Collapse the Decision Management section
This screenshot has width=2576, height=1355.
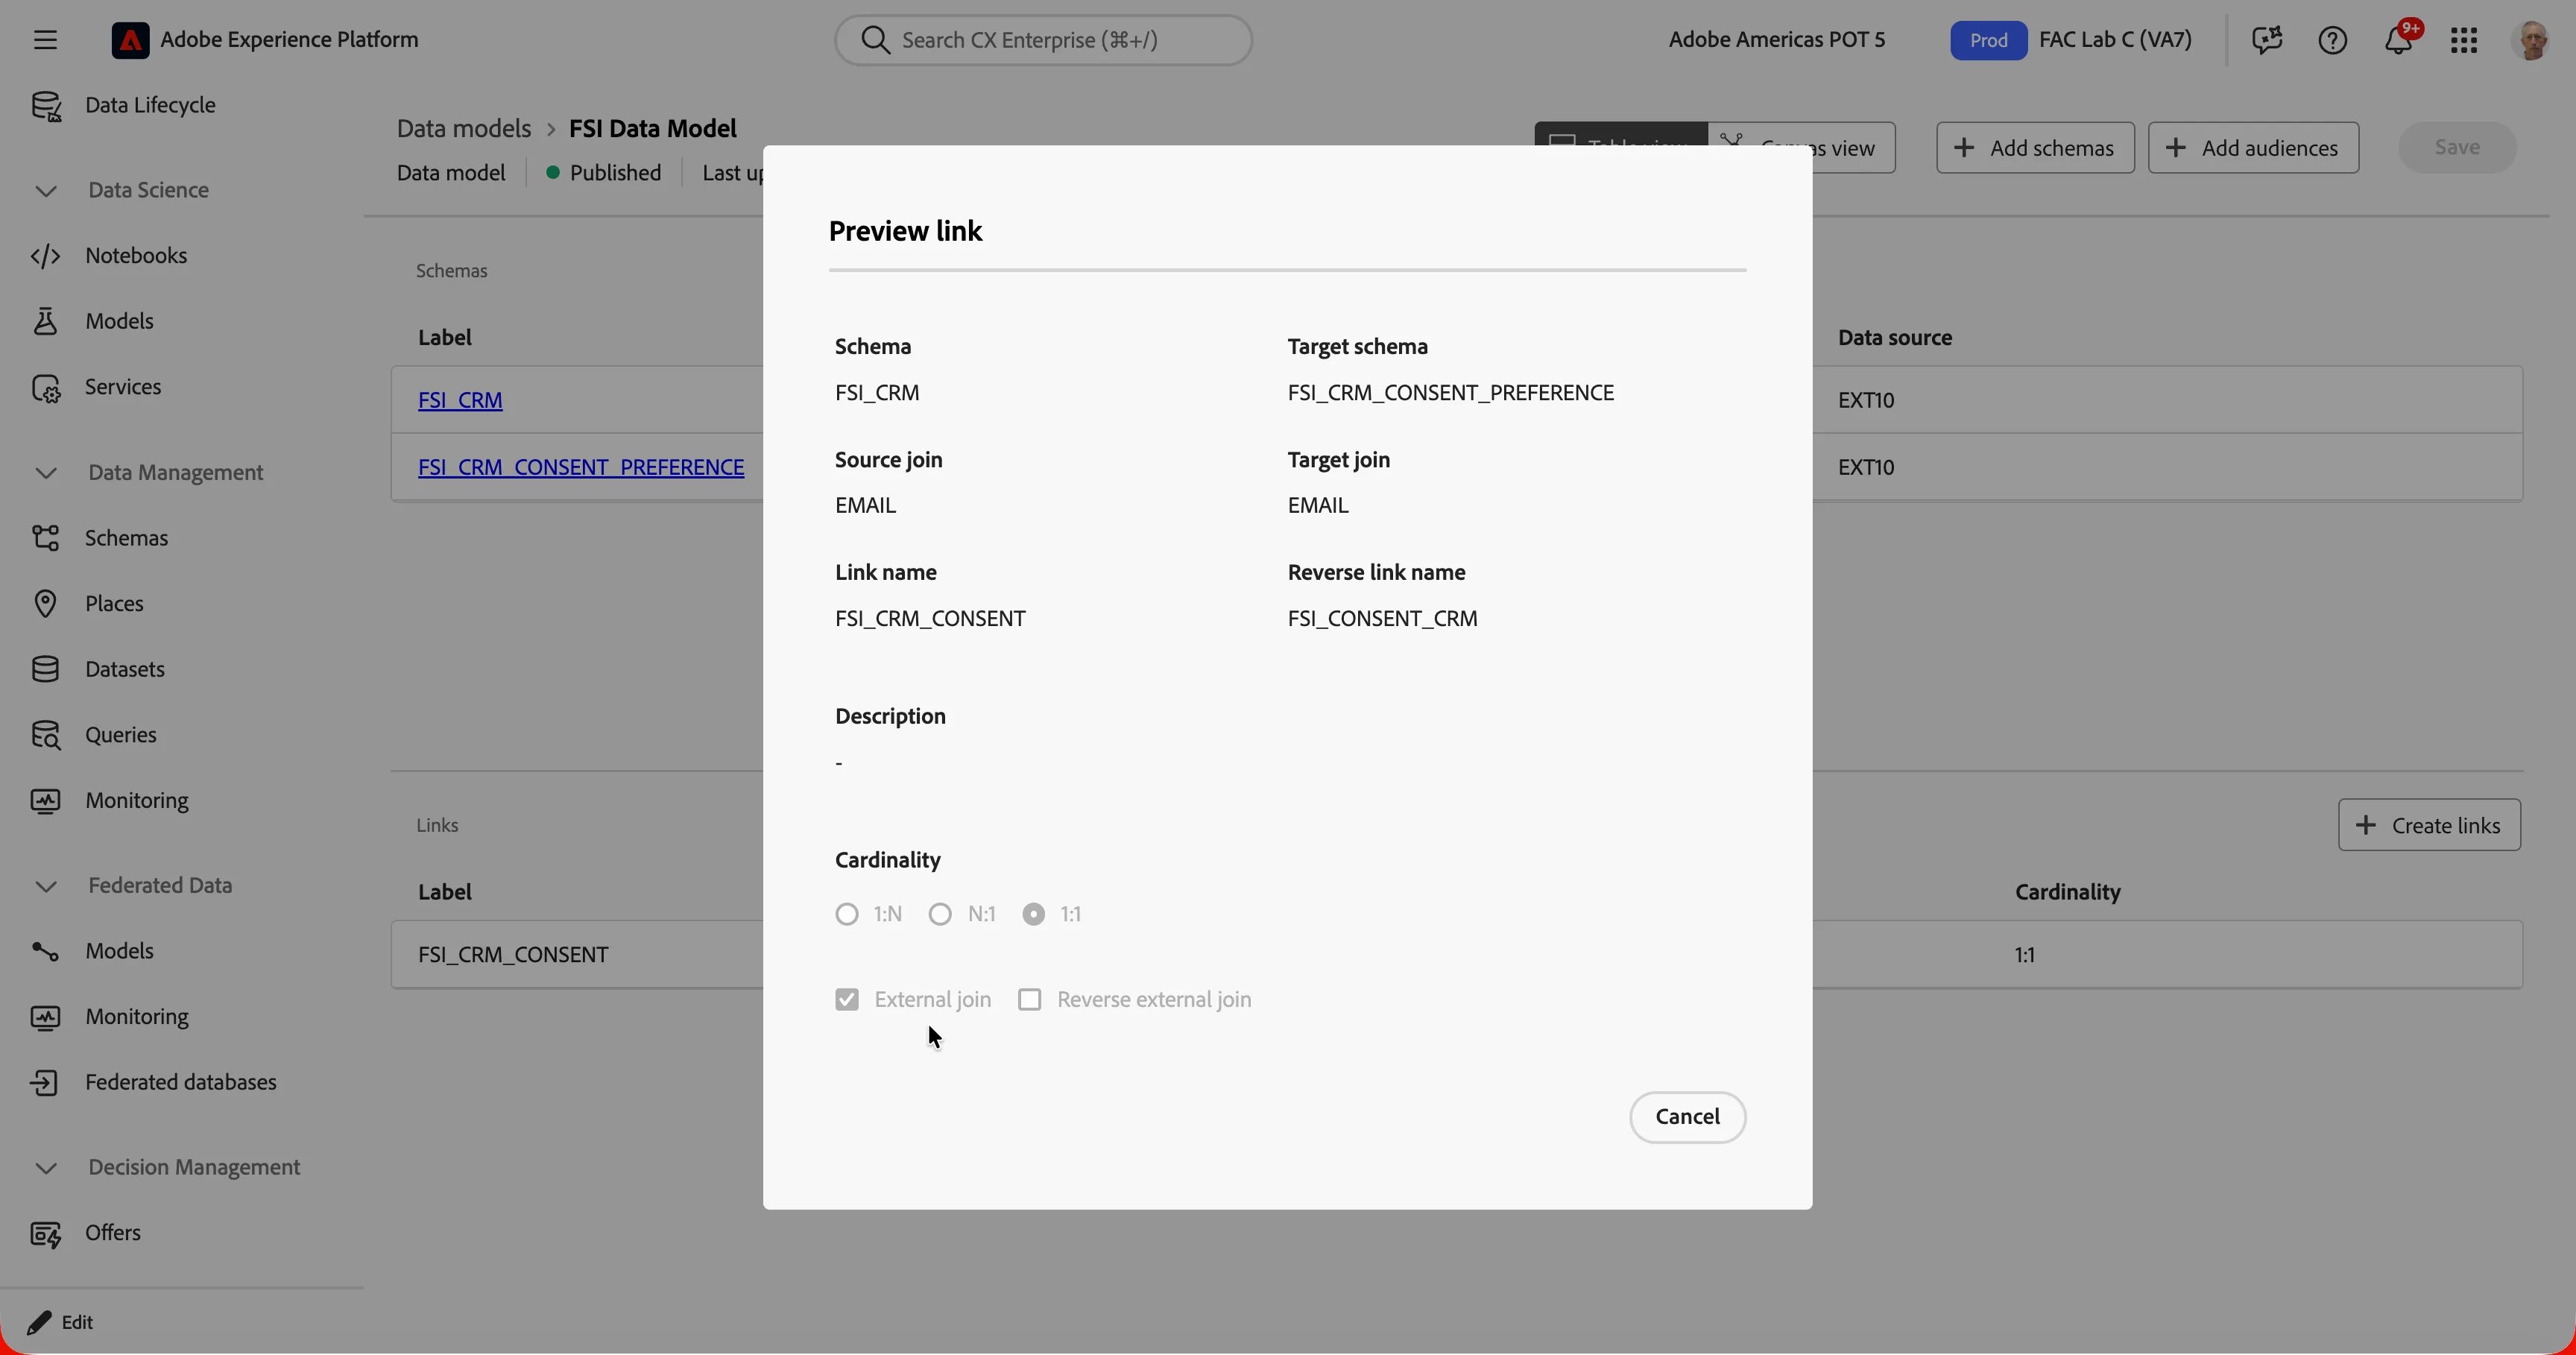tap(46, 1168)
